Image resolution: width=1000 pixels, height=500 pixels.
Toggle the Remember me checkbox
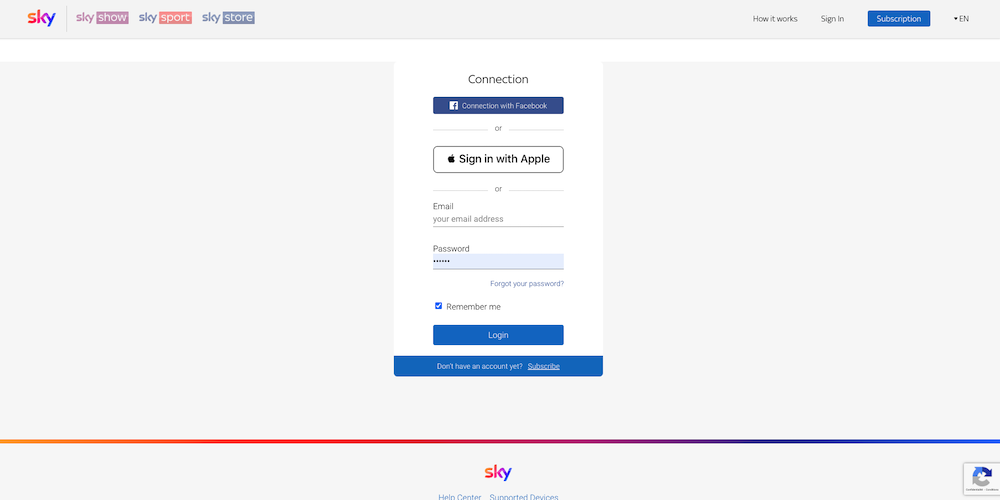coord(438,306)
